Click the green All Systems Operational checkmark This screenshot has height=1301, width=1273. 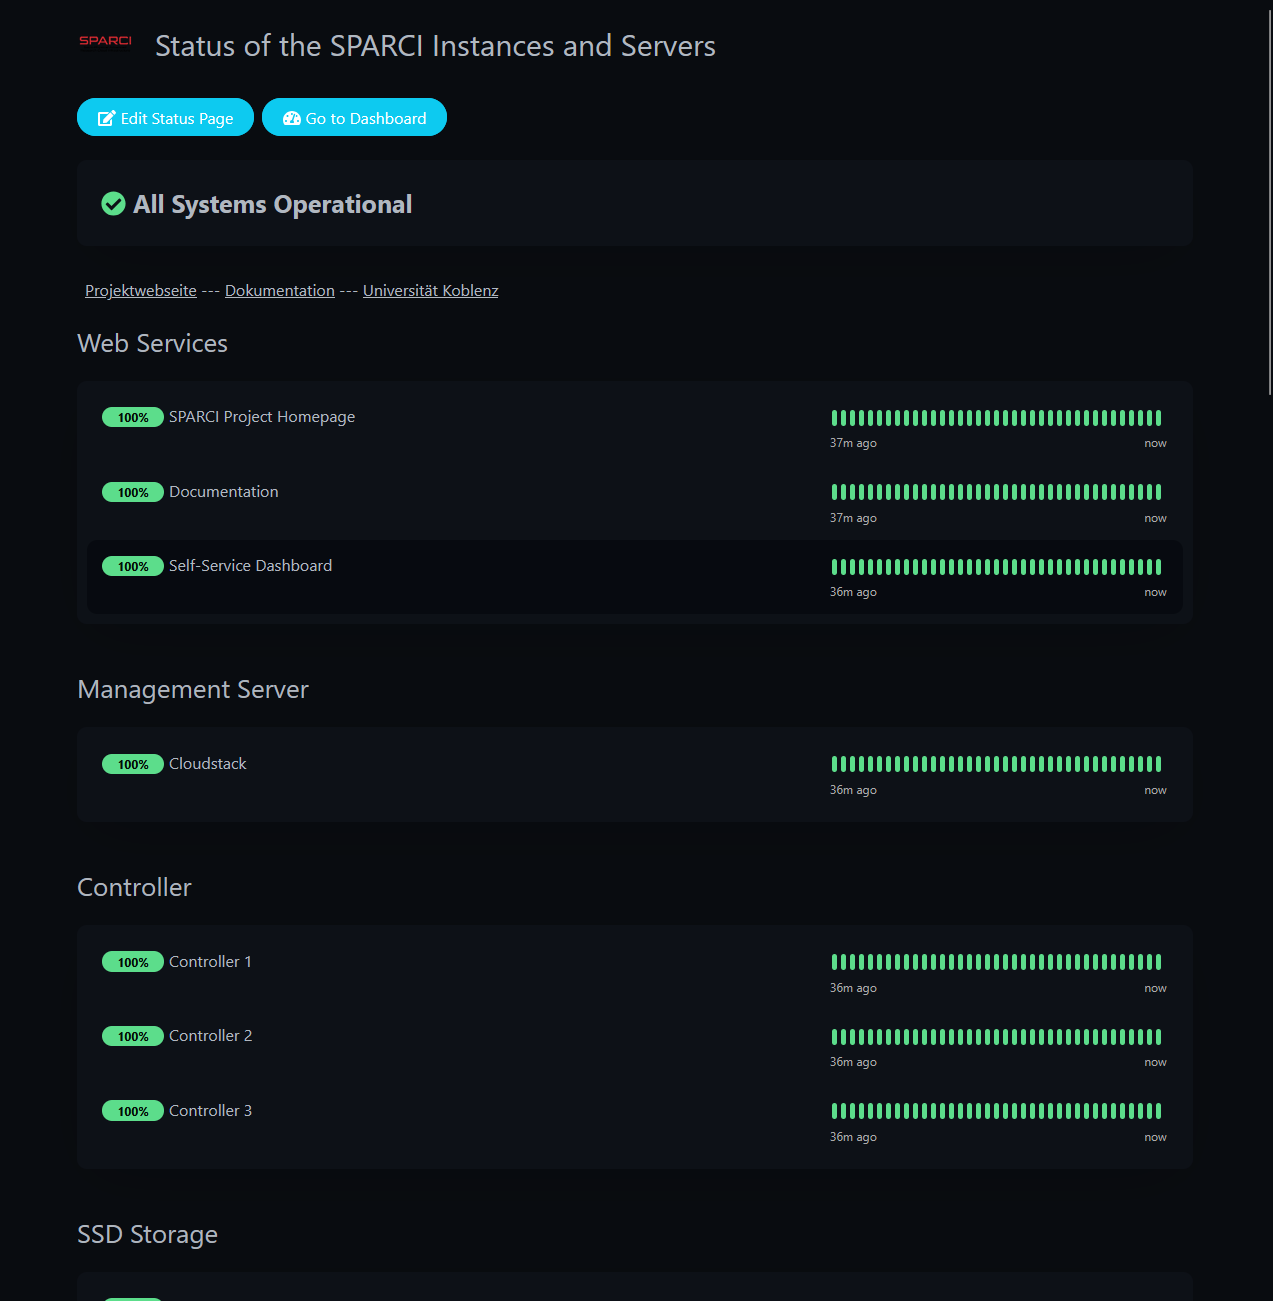tap(113, 204)
